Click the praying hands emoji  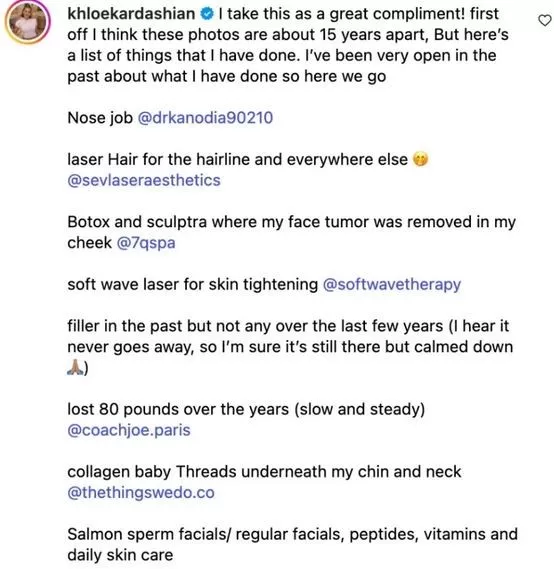(75, 368)
